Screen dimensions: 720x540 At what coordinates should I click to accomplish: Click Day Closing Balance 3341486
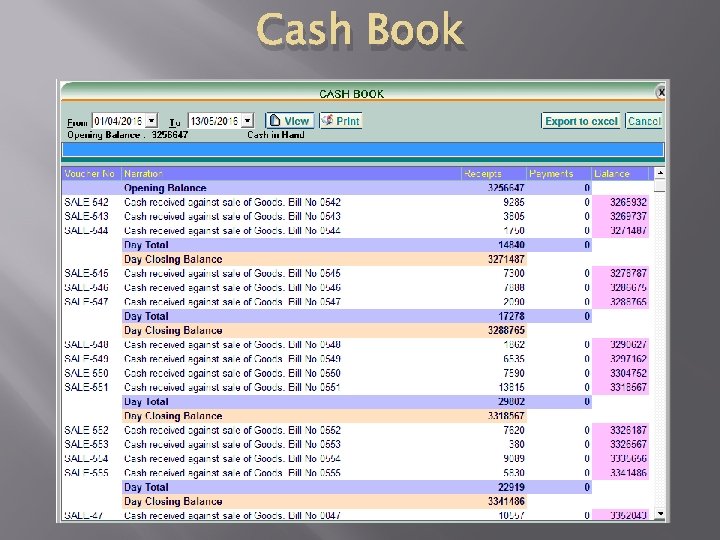(x=506, y=501)
